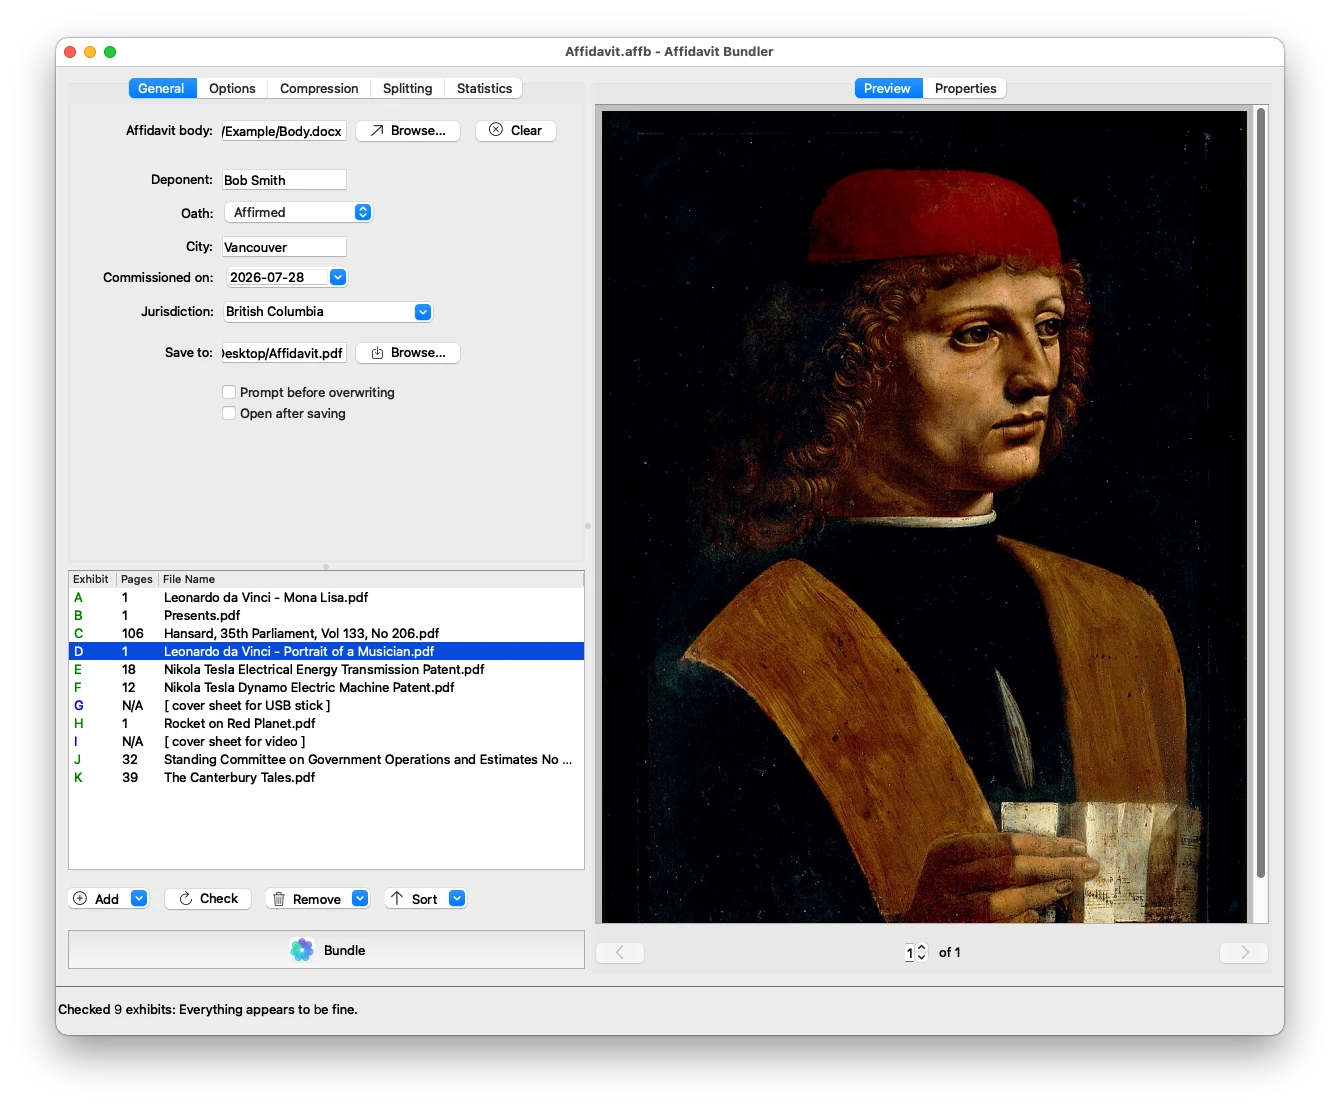Switch to the General tab
This screenshot has height=1109, width=1340.
162,88
